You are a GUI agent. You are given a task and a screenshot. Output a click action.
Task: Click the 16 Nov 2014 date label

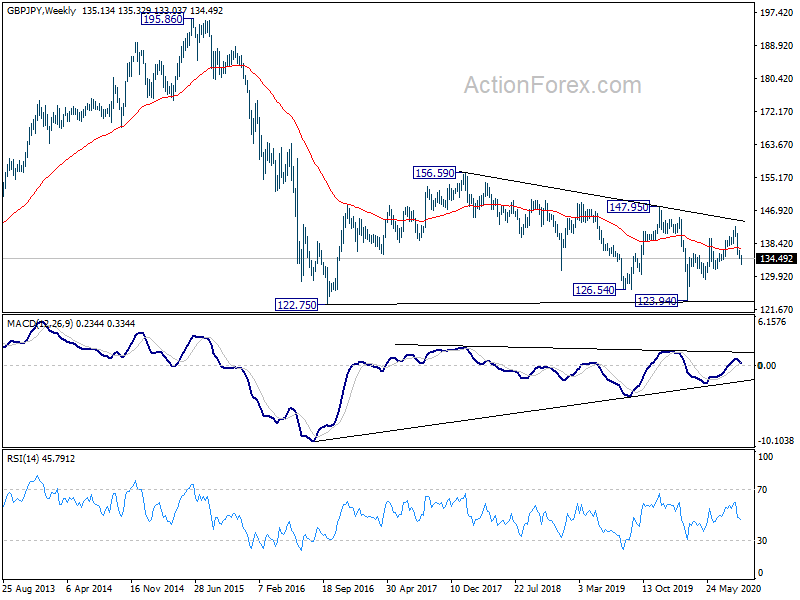tap(157, 589)
